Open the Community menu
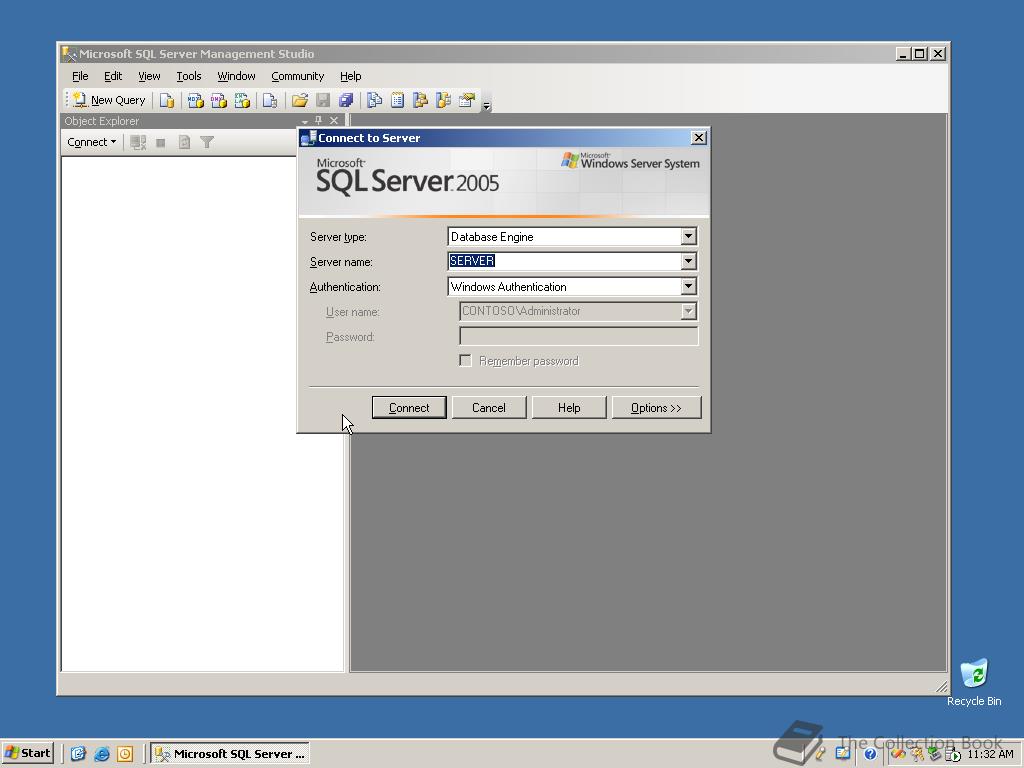1024x768 pixels. click(297, 76)
